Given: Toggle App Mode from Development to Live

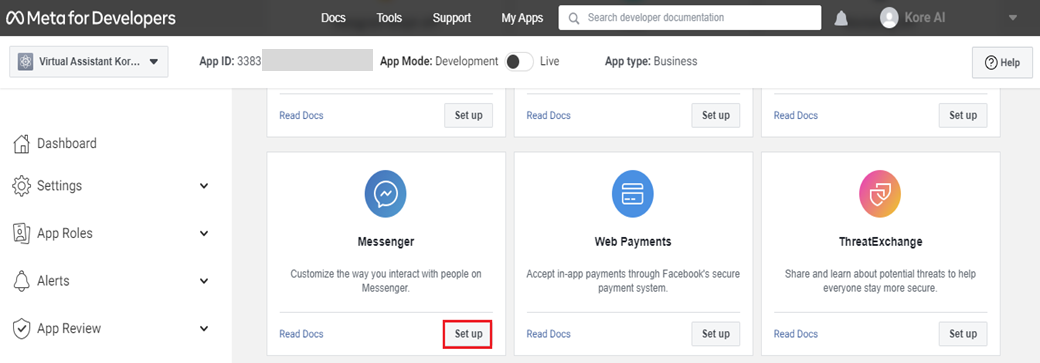Looking at the screenshot, I should [x=519, y=62].
